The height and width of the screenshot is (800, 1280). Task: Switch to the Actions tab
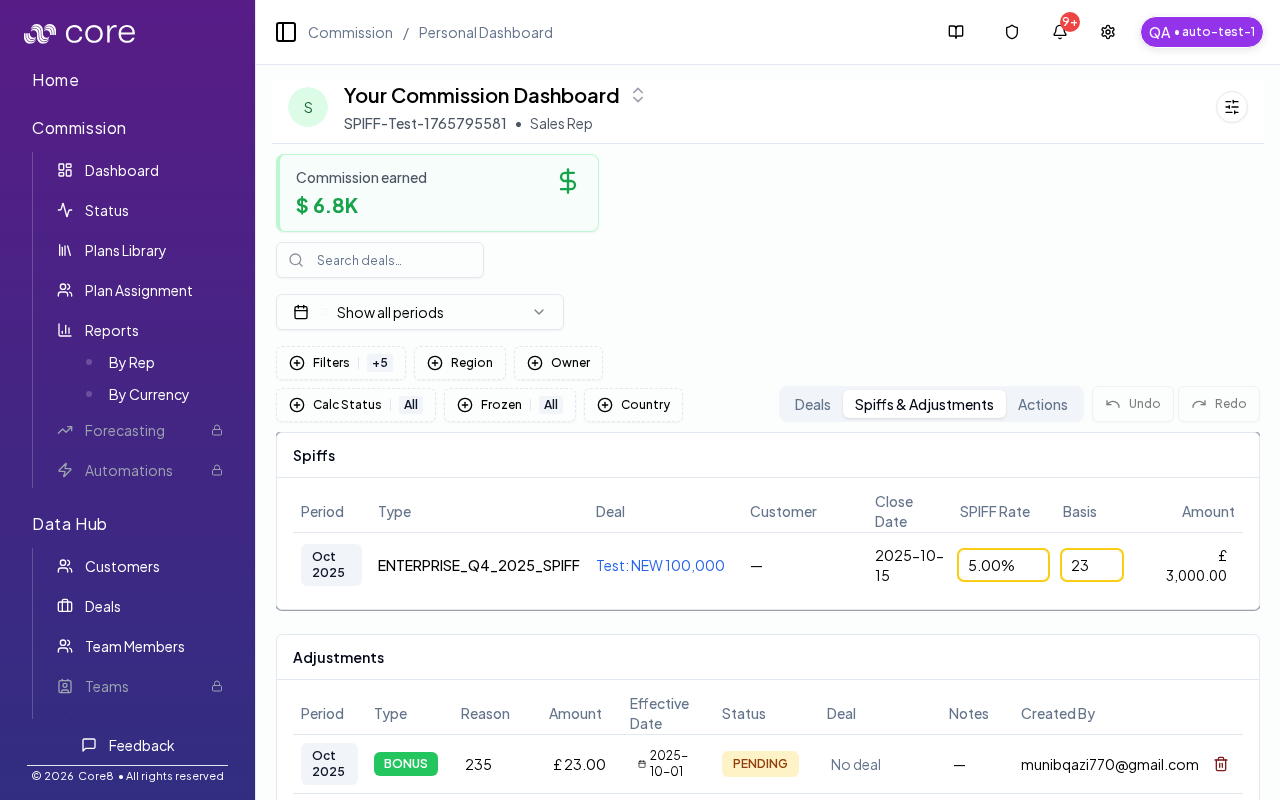tap(1042, 404)
